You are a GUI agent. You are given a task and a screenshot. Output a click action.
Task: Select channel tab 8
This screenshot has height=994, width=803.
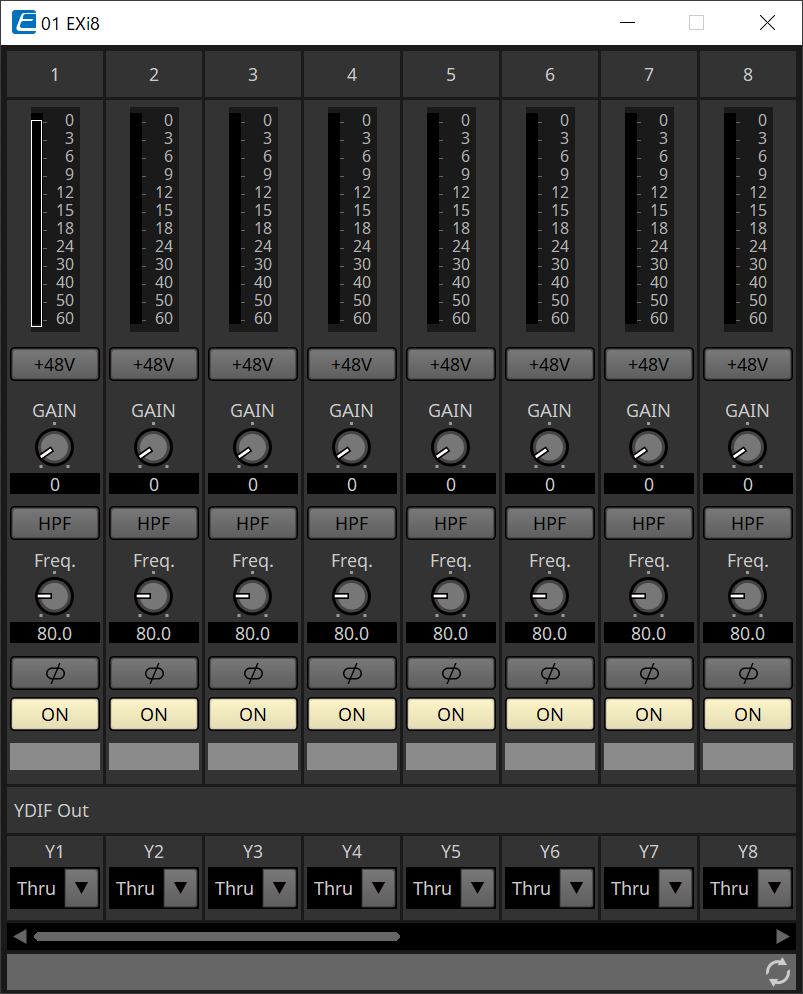pyautogui.click(x=747, y=74)
